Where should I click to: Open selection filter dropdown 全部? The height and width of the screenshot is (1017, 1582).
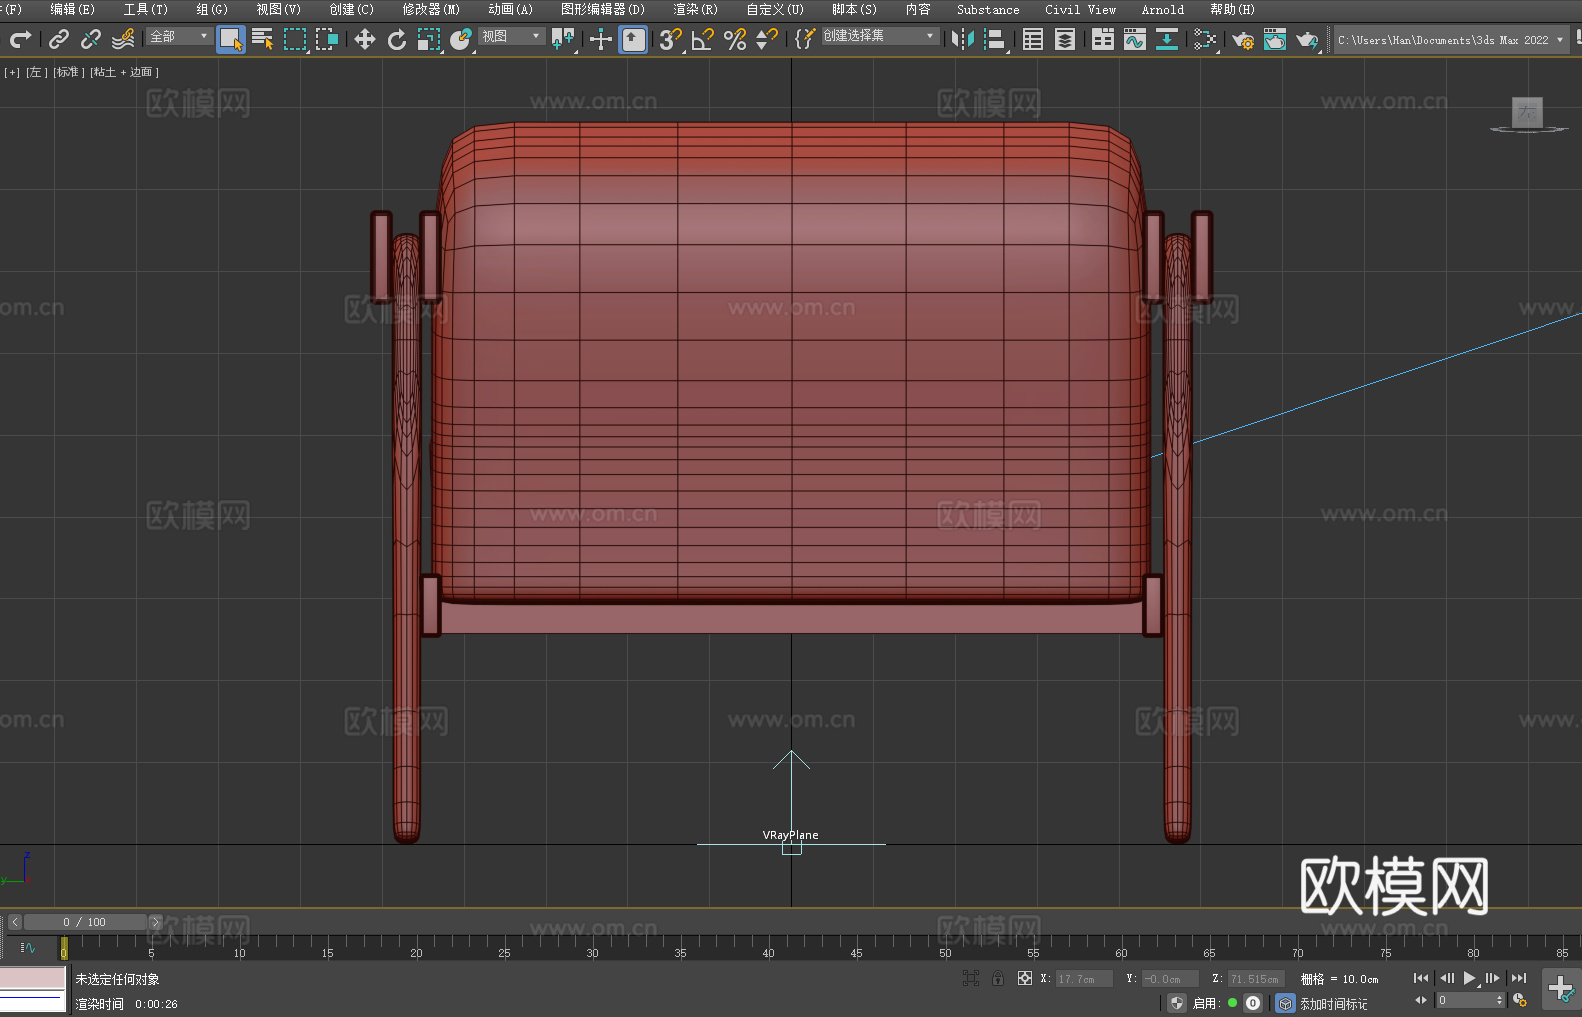click(179, 36)
